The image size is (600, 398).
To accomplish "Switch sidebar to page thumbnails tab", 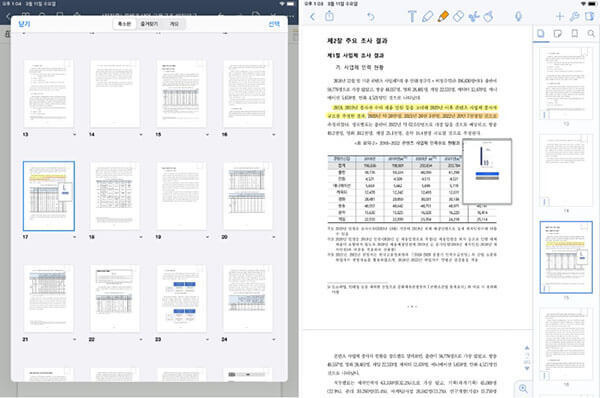I will coord(541,34).
